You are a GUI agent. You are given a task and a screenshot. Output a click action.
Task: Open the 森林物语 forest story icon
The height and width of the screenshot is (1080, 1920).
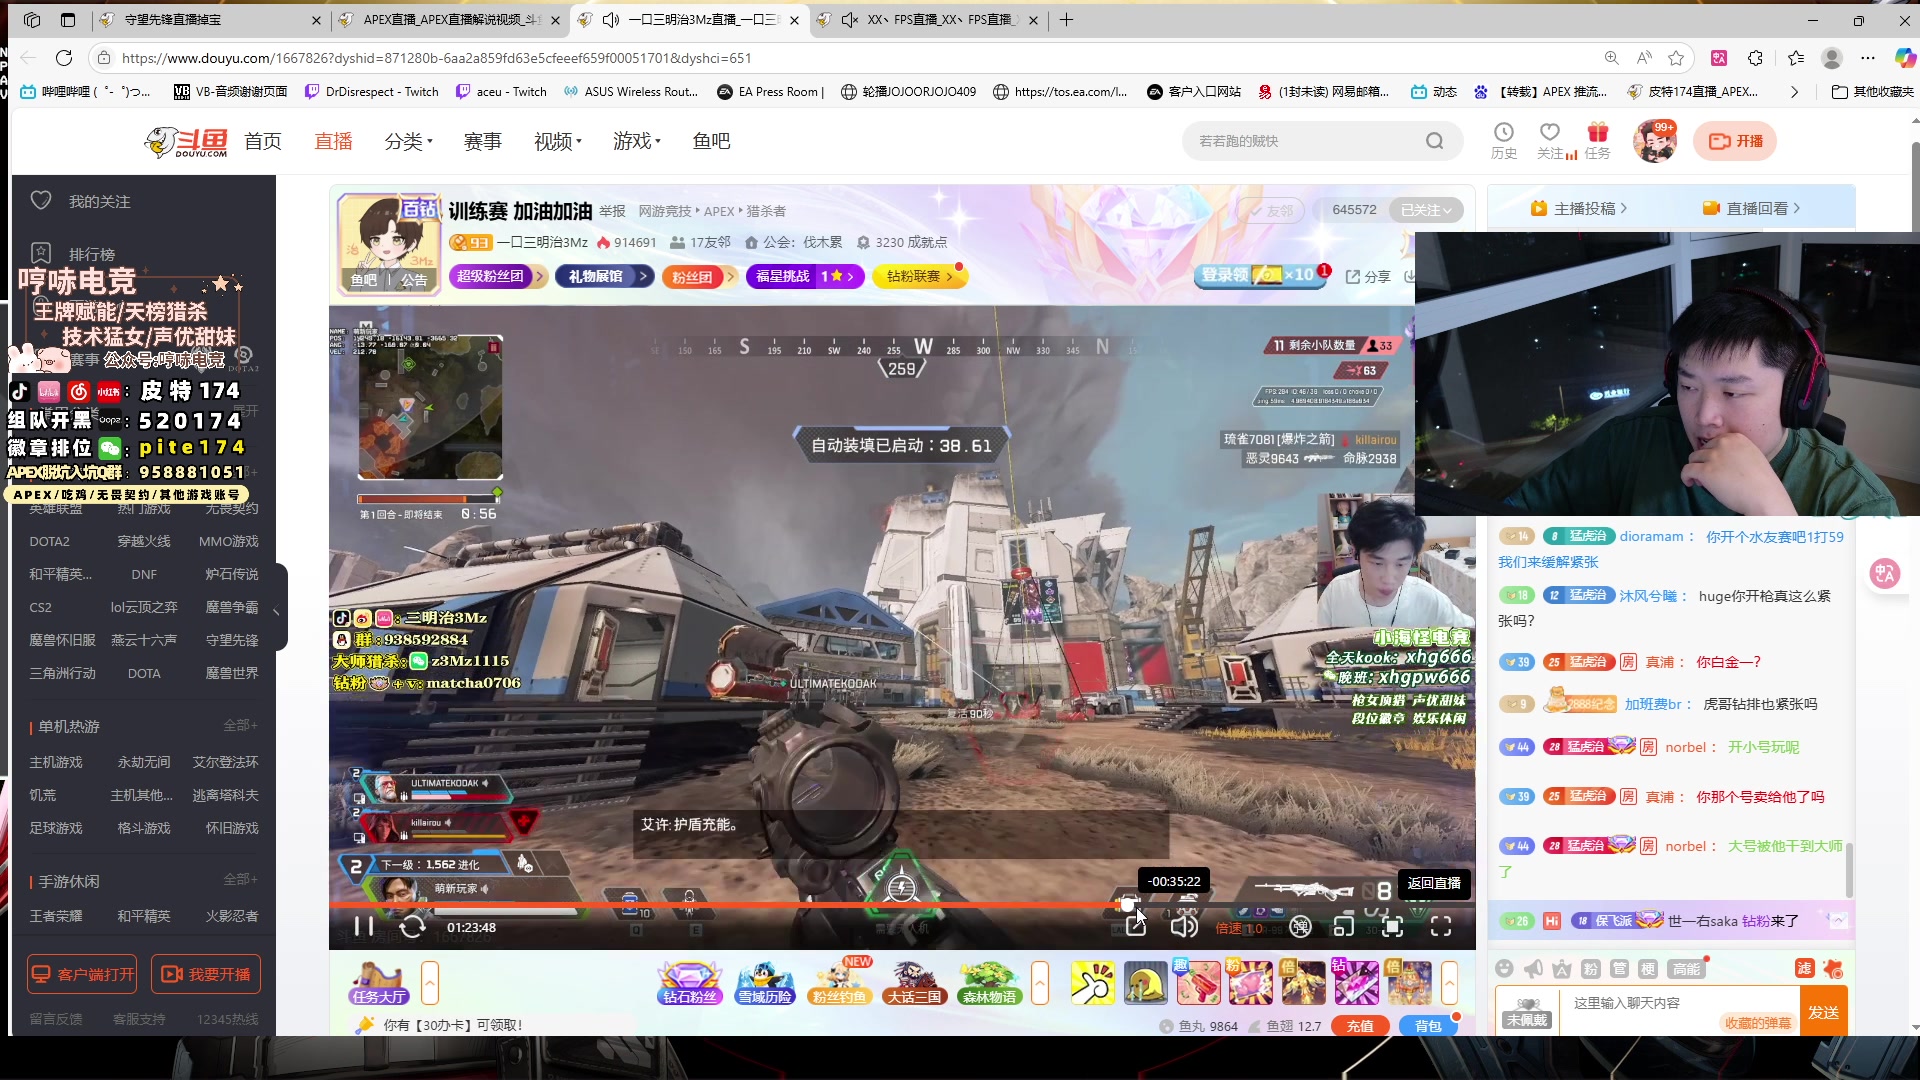point(989,983)
